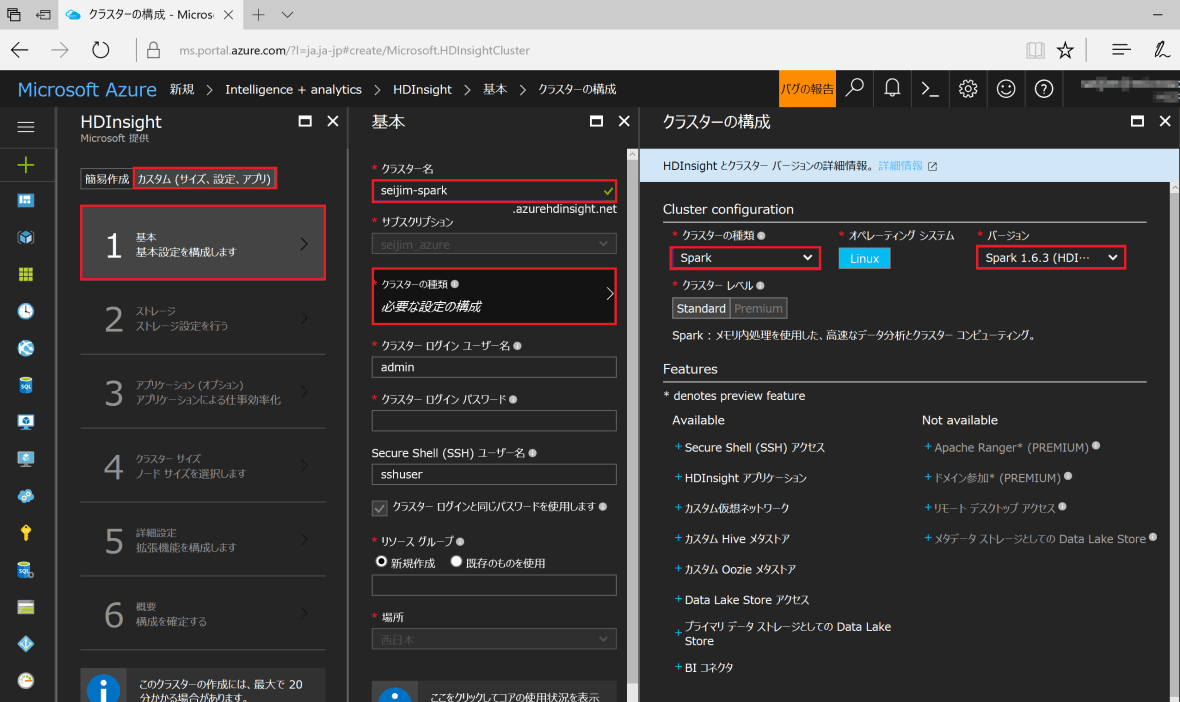
Task: Open the 場所 location dropdown
Action: tap(493, 638)
